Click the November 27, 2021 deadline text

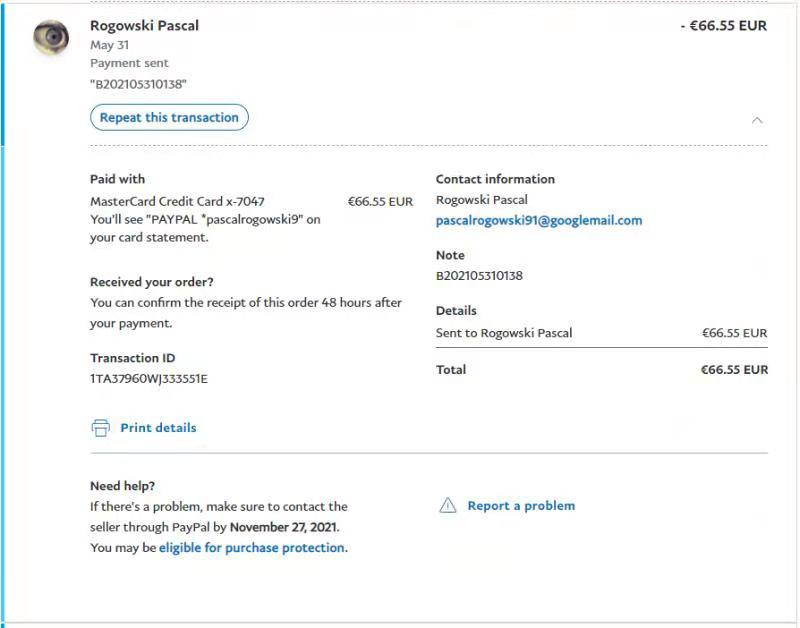click(284, 527)
